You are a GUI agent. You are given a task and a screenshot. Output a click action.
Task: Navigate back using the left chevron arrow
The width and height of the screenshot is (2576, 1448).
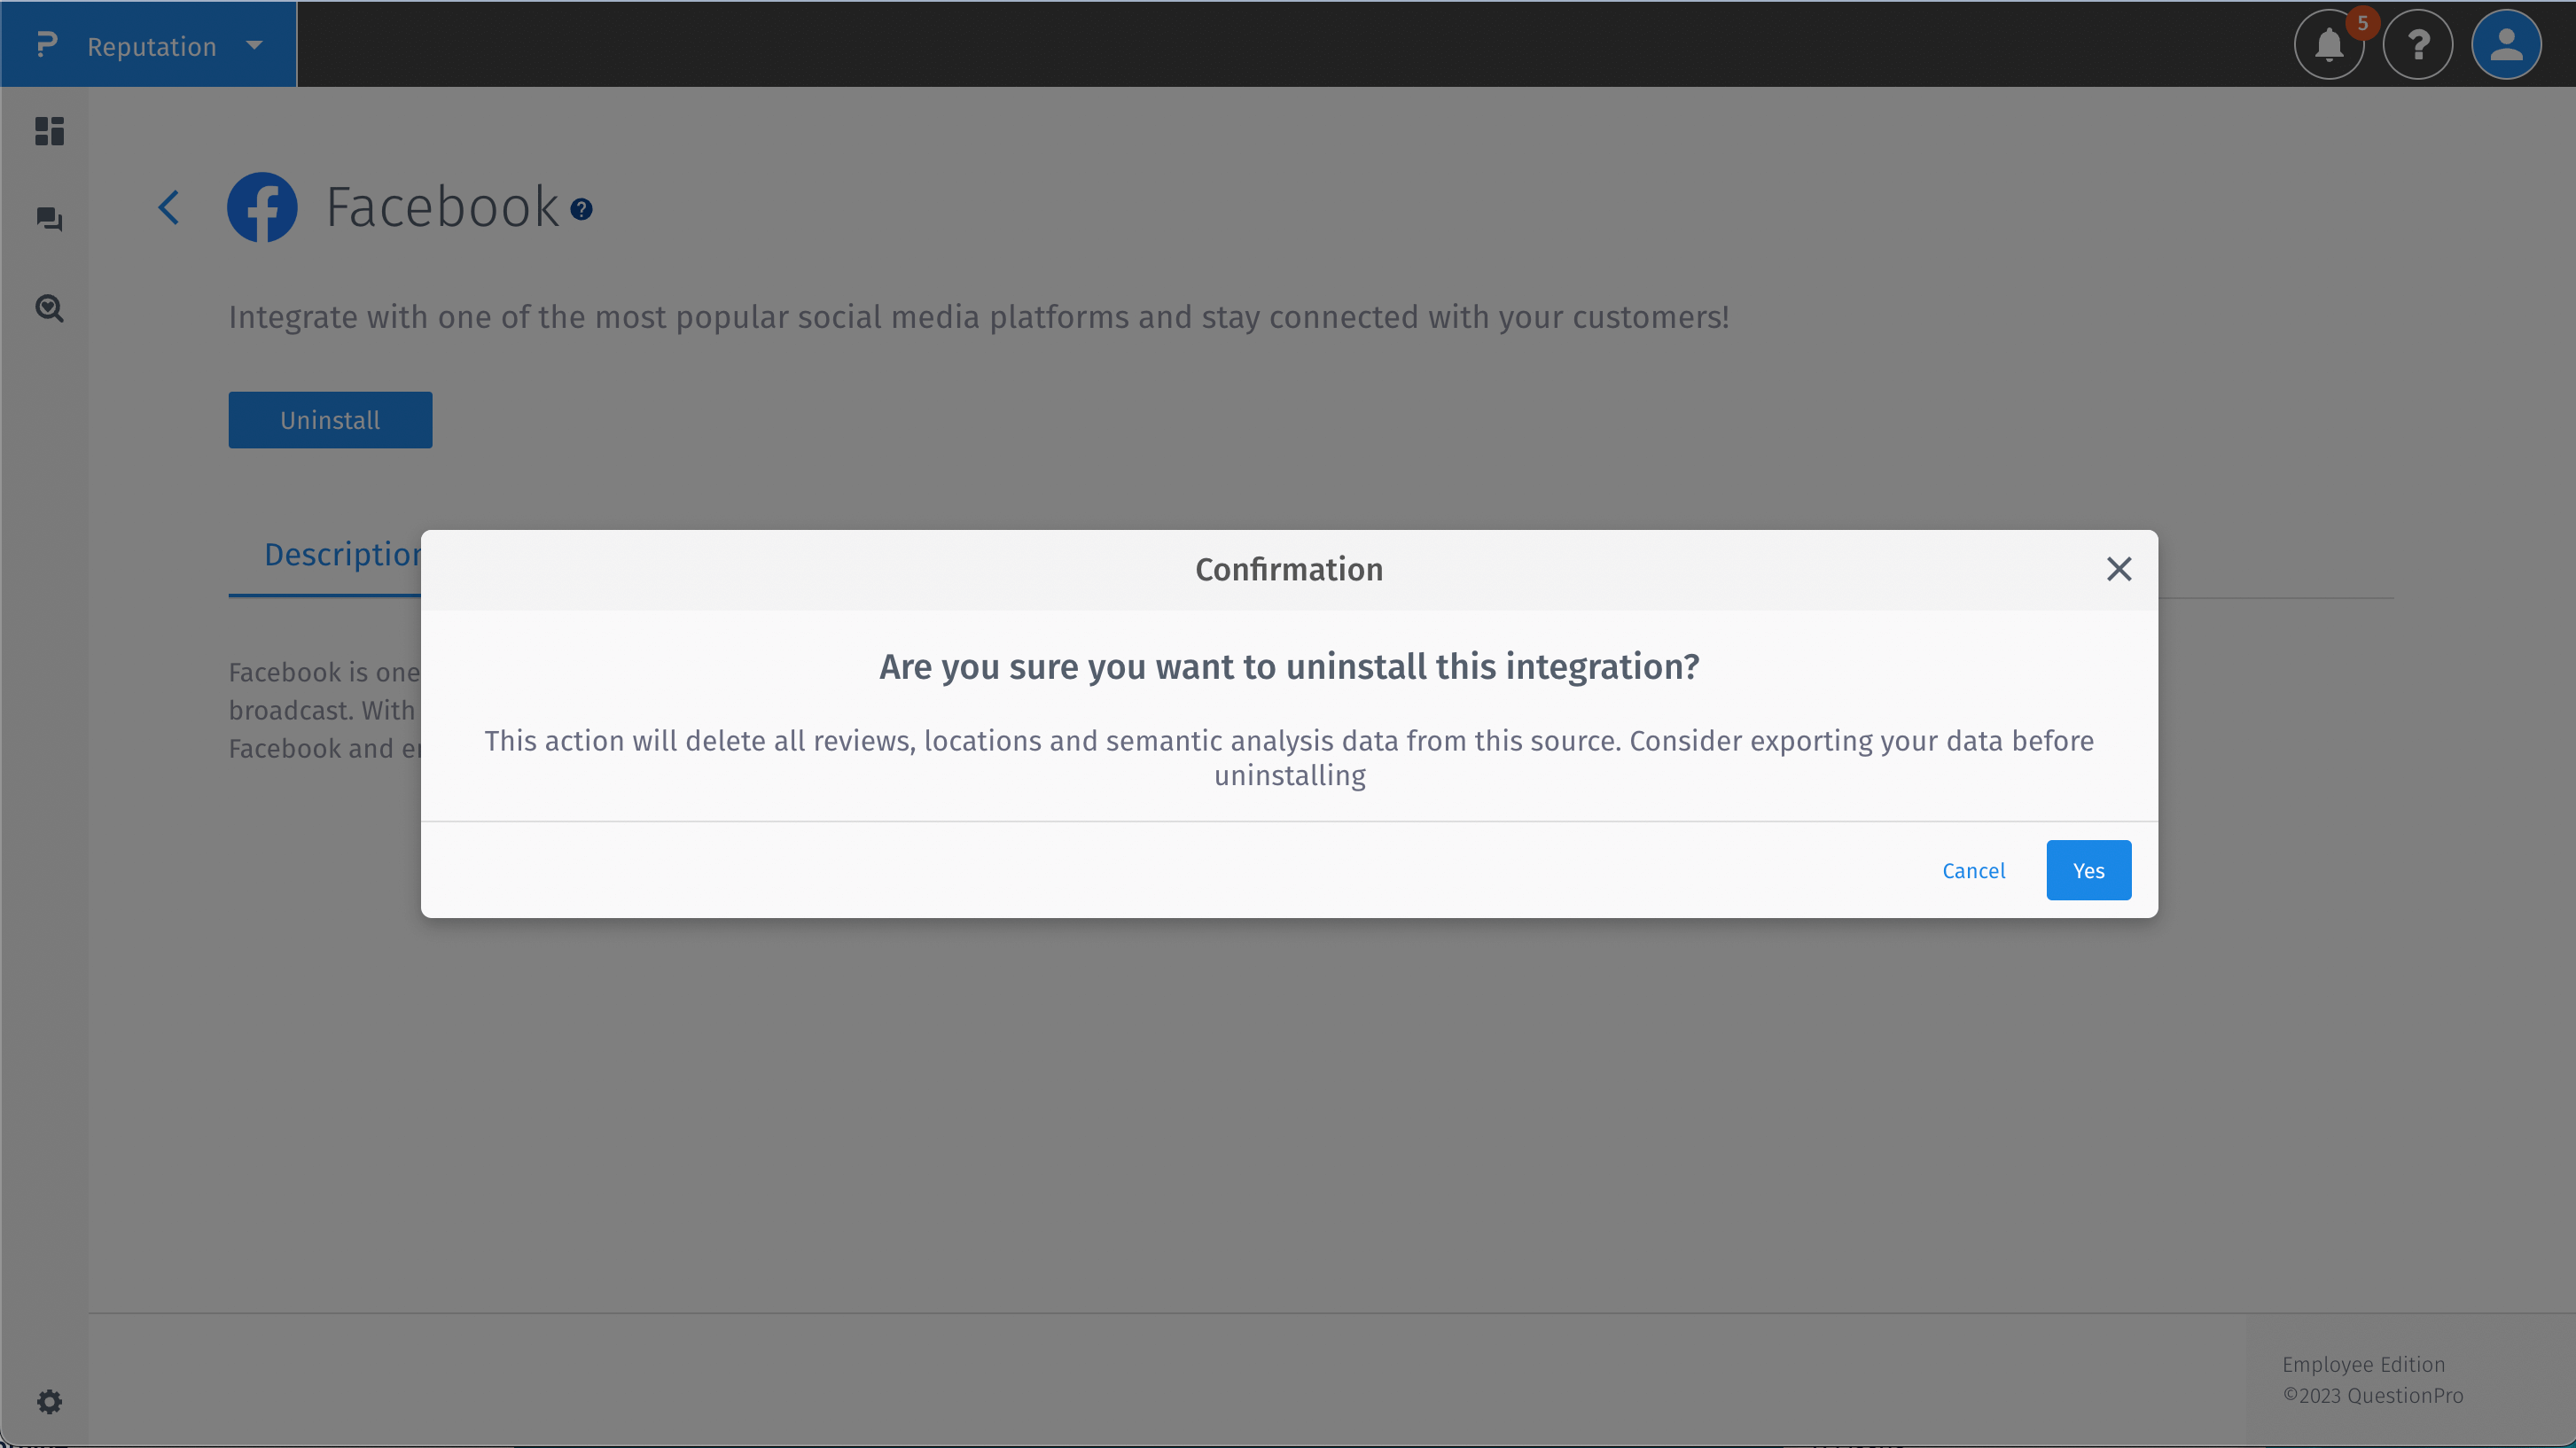[x=168, y=207]
